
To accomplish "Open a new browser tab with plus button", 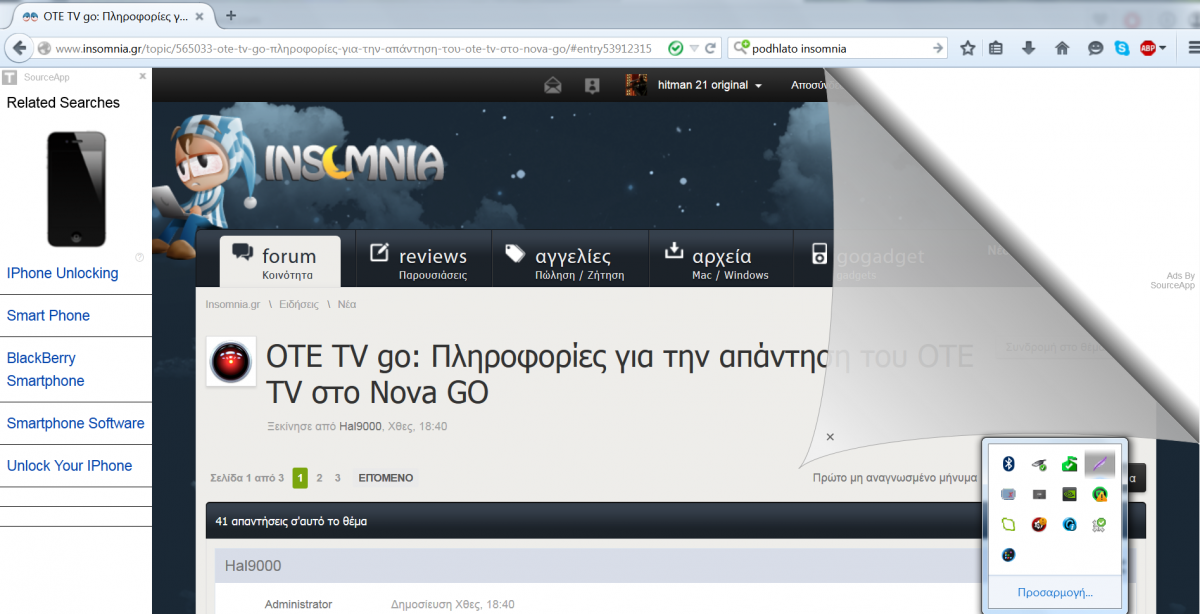I will point(231,15).
